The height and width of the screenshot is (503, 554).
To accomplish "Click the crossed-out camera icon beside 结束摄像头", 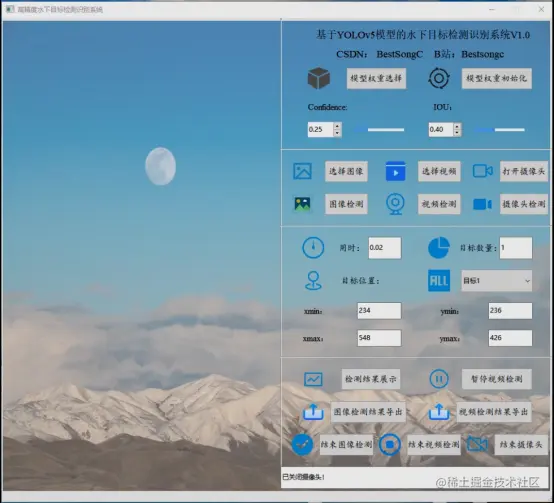I will click(477, 444).
